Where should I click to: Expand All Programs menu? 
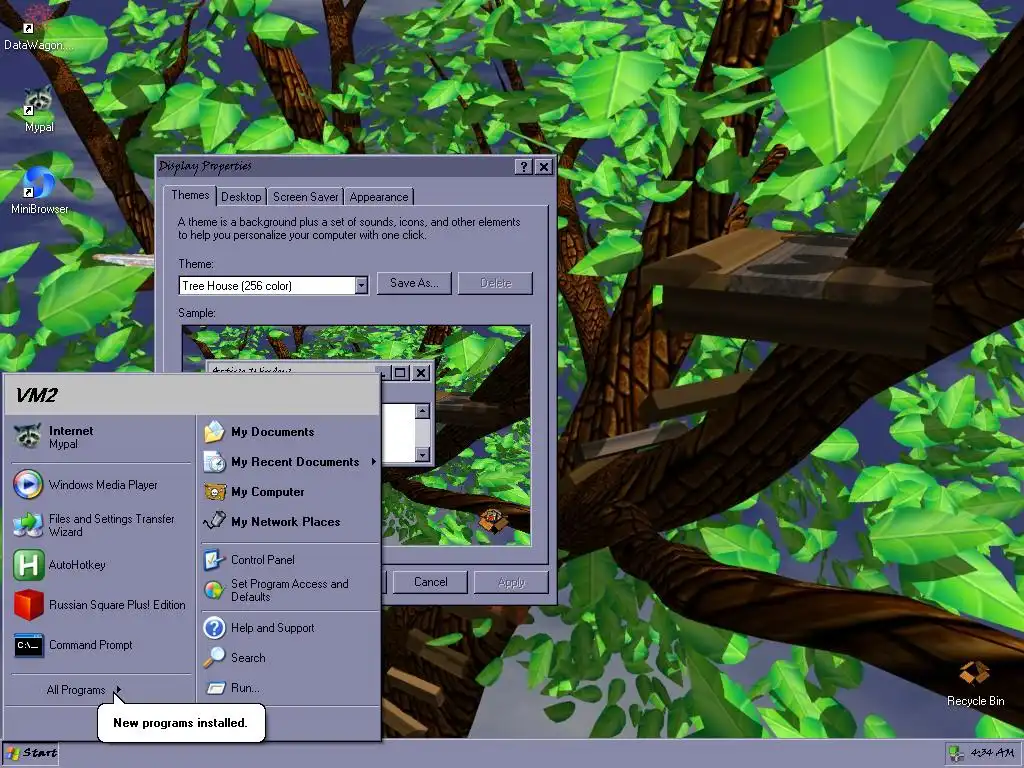pyautogui.click(x=84, y=690)
